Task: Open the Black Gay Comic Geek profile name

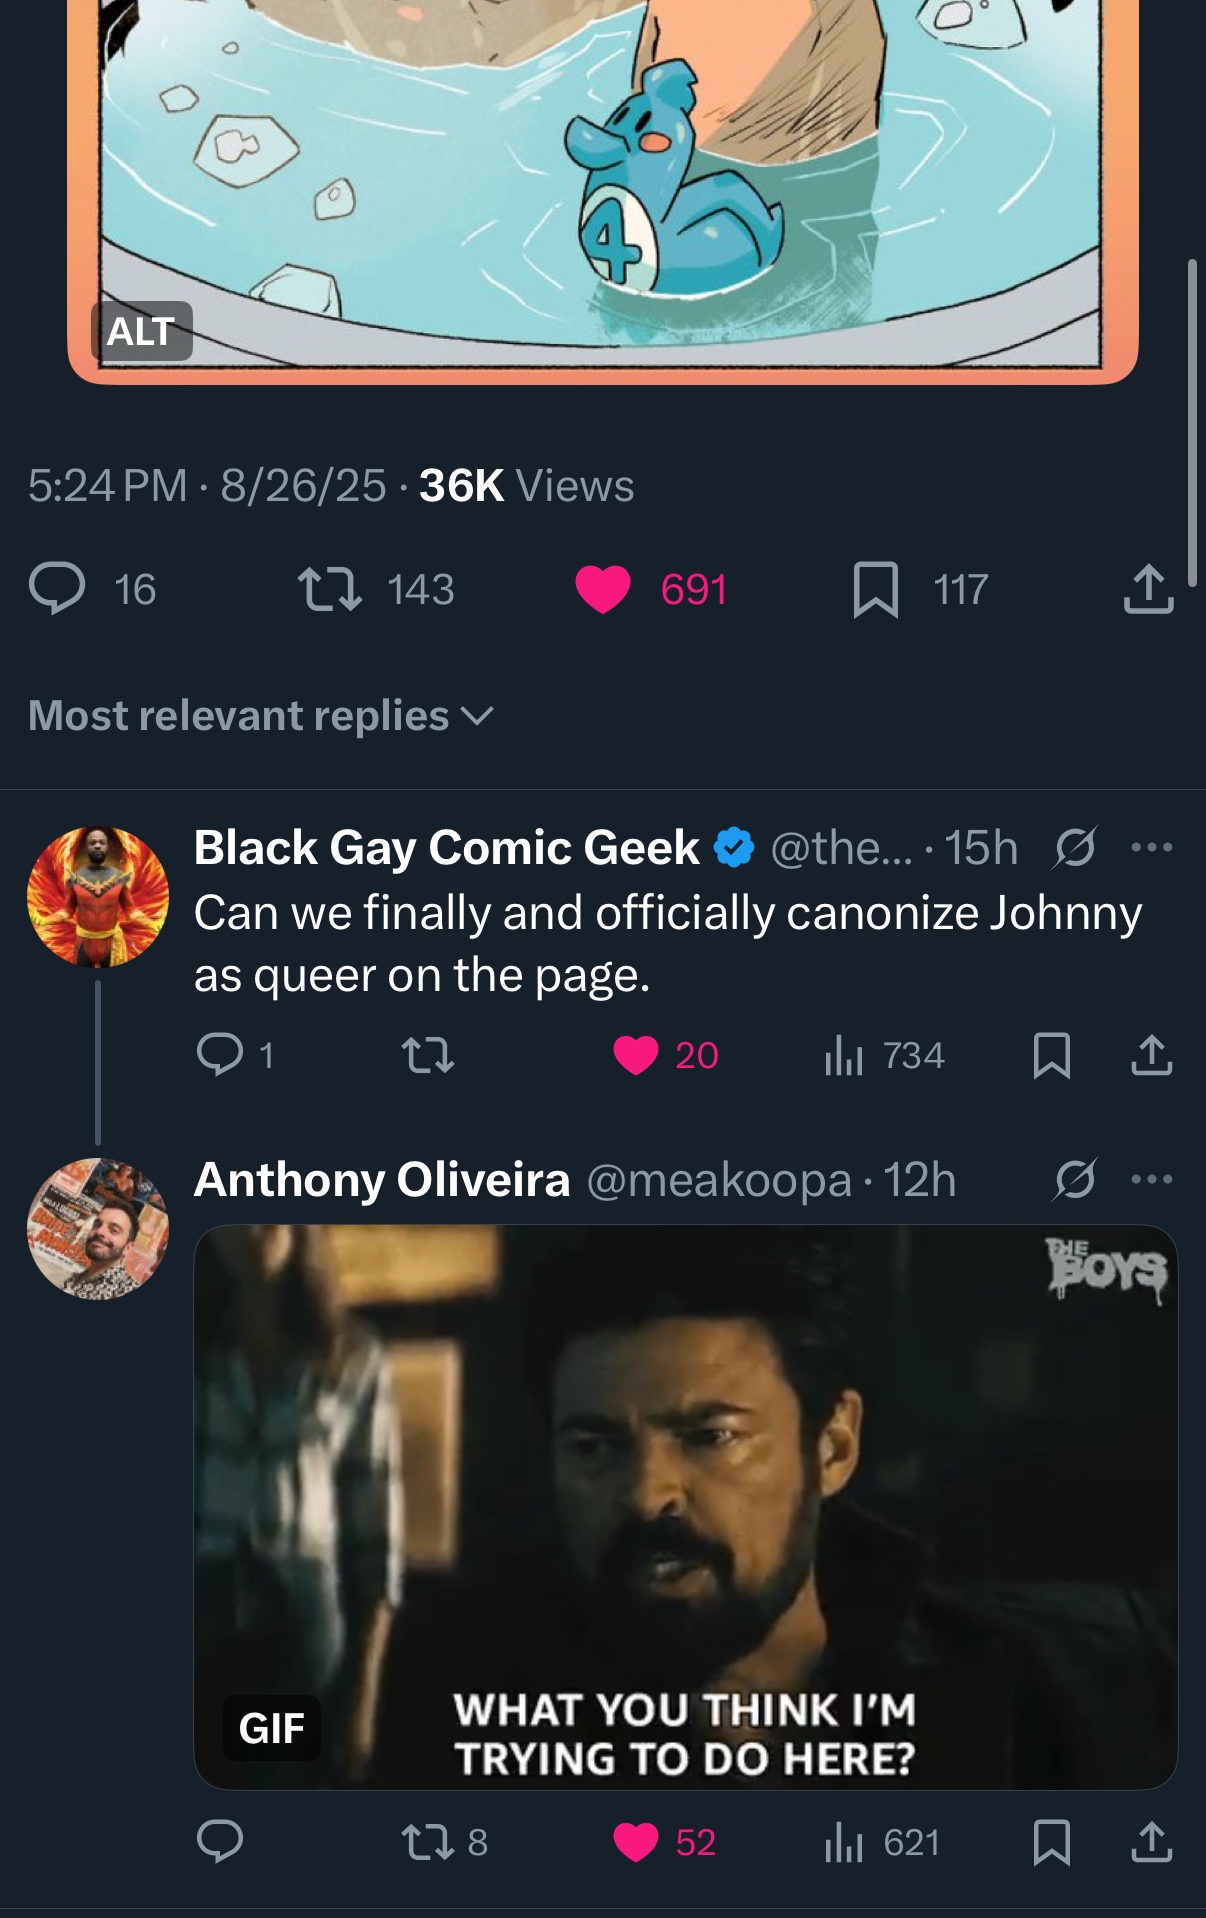Action: point(446,848)
